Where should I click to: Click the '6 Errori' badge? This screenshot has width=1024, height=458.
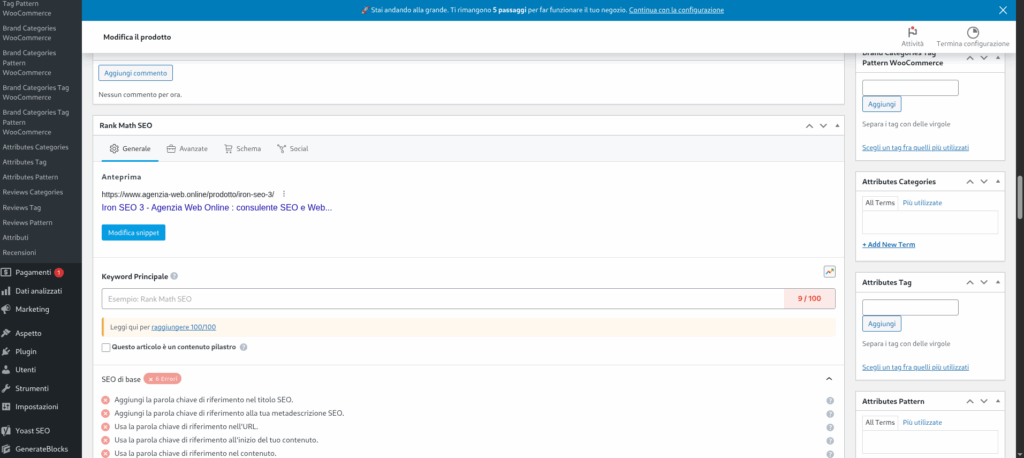(x=162, y=379)
